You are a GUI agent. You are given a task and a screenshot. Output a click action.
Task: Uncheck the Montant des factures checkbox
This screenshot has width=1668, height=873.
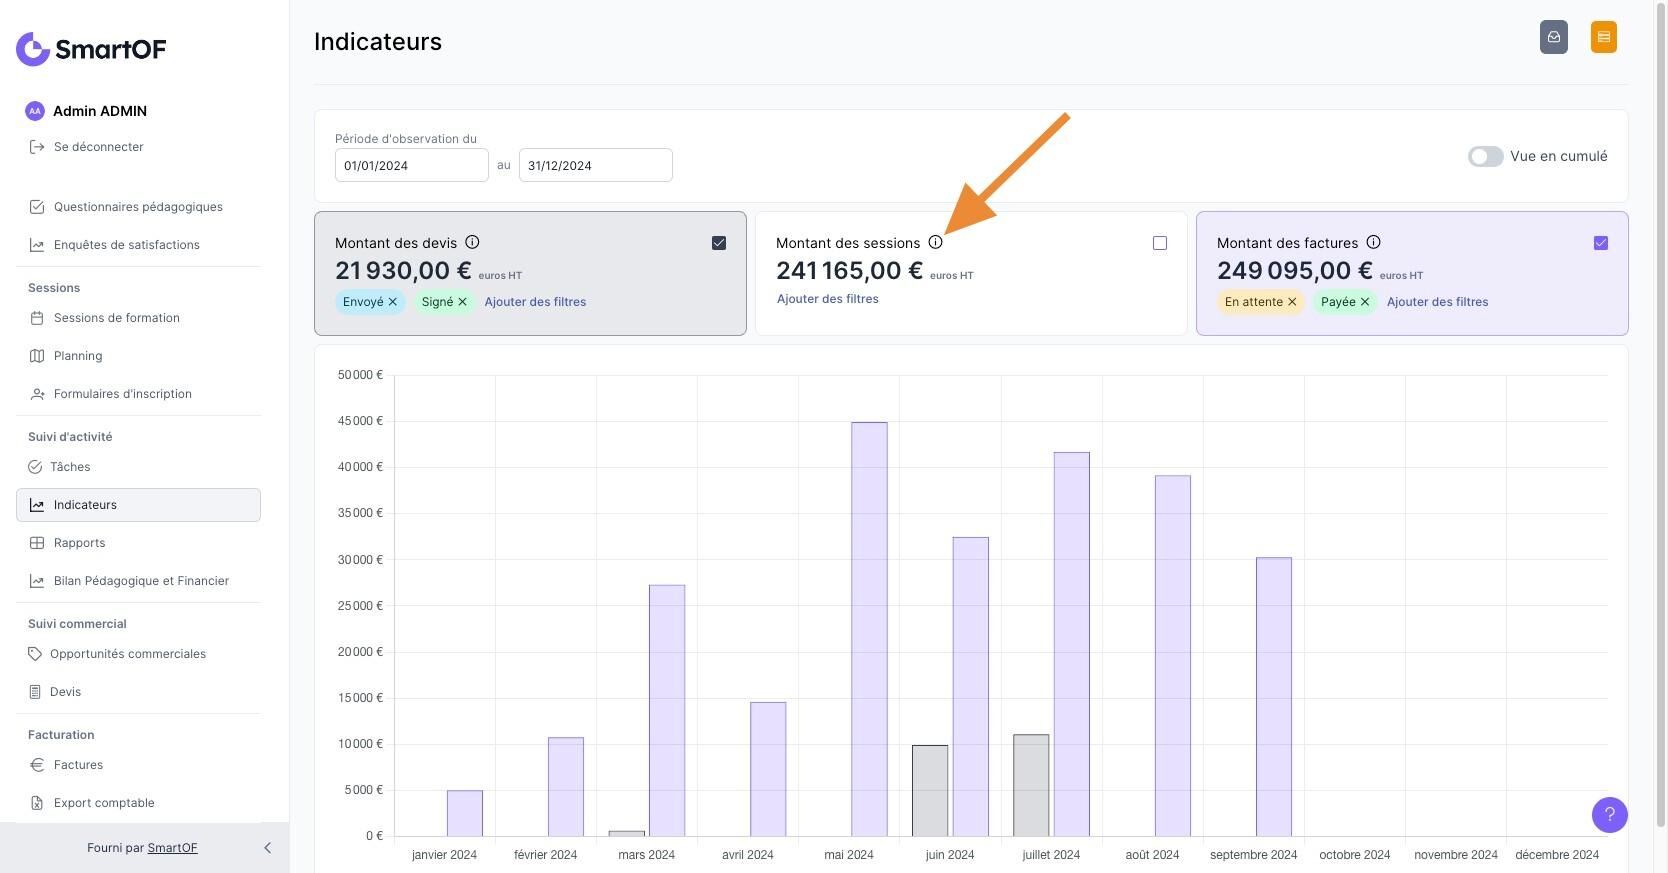click(1600, 243)
